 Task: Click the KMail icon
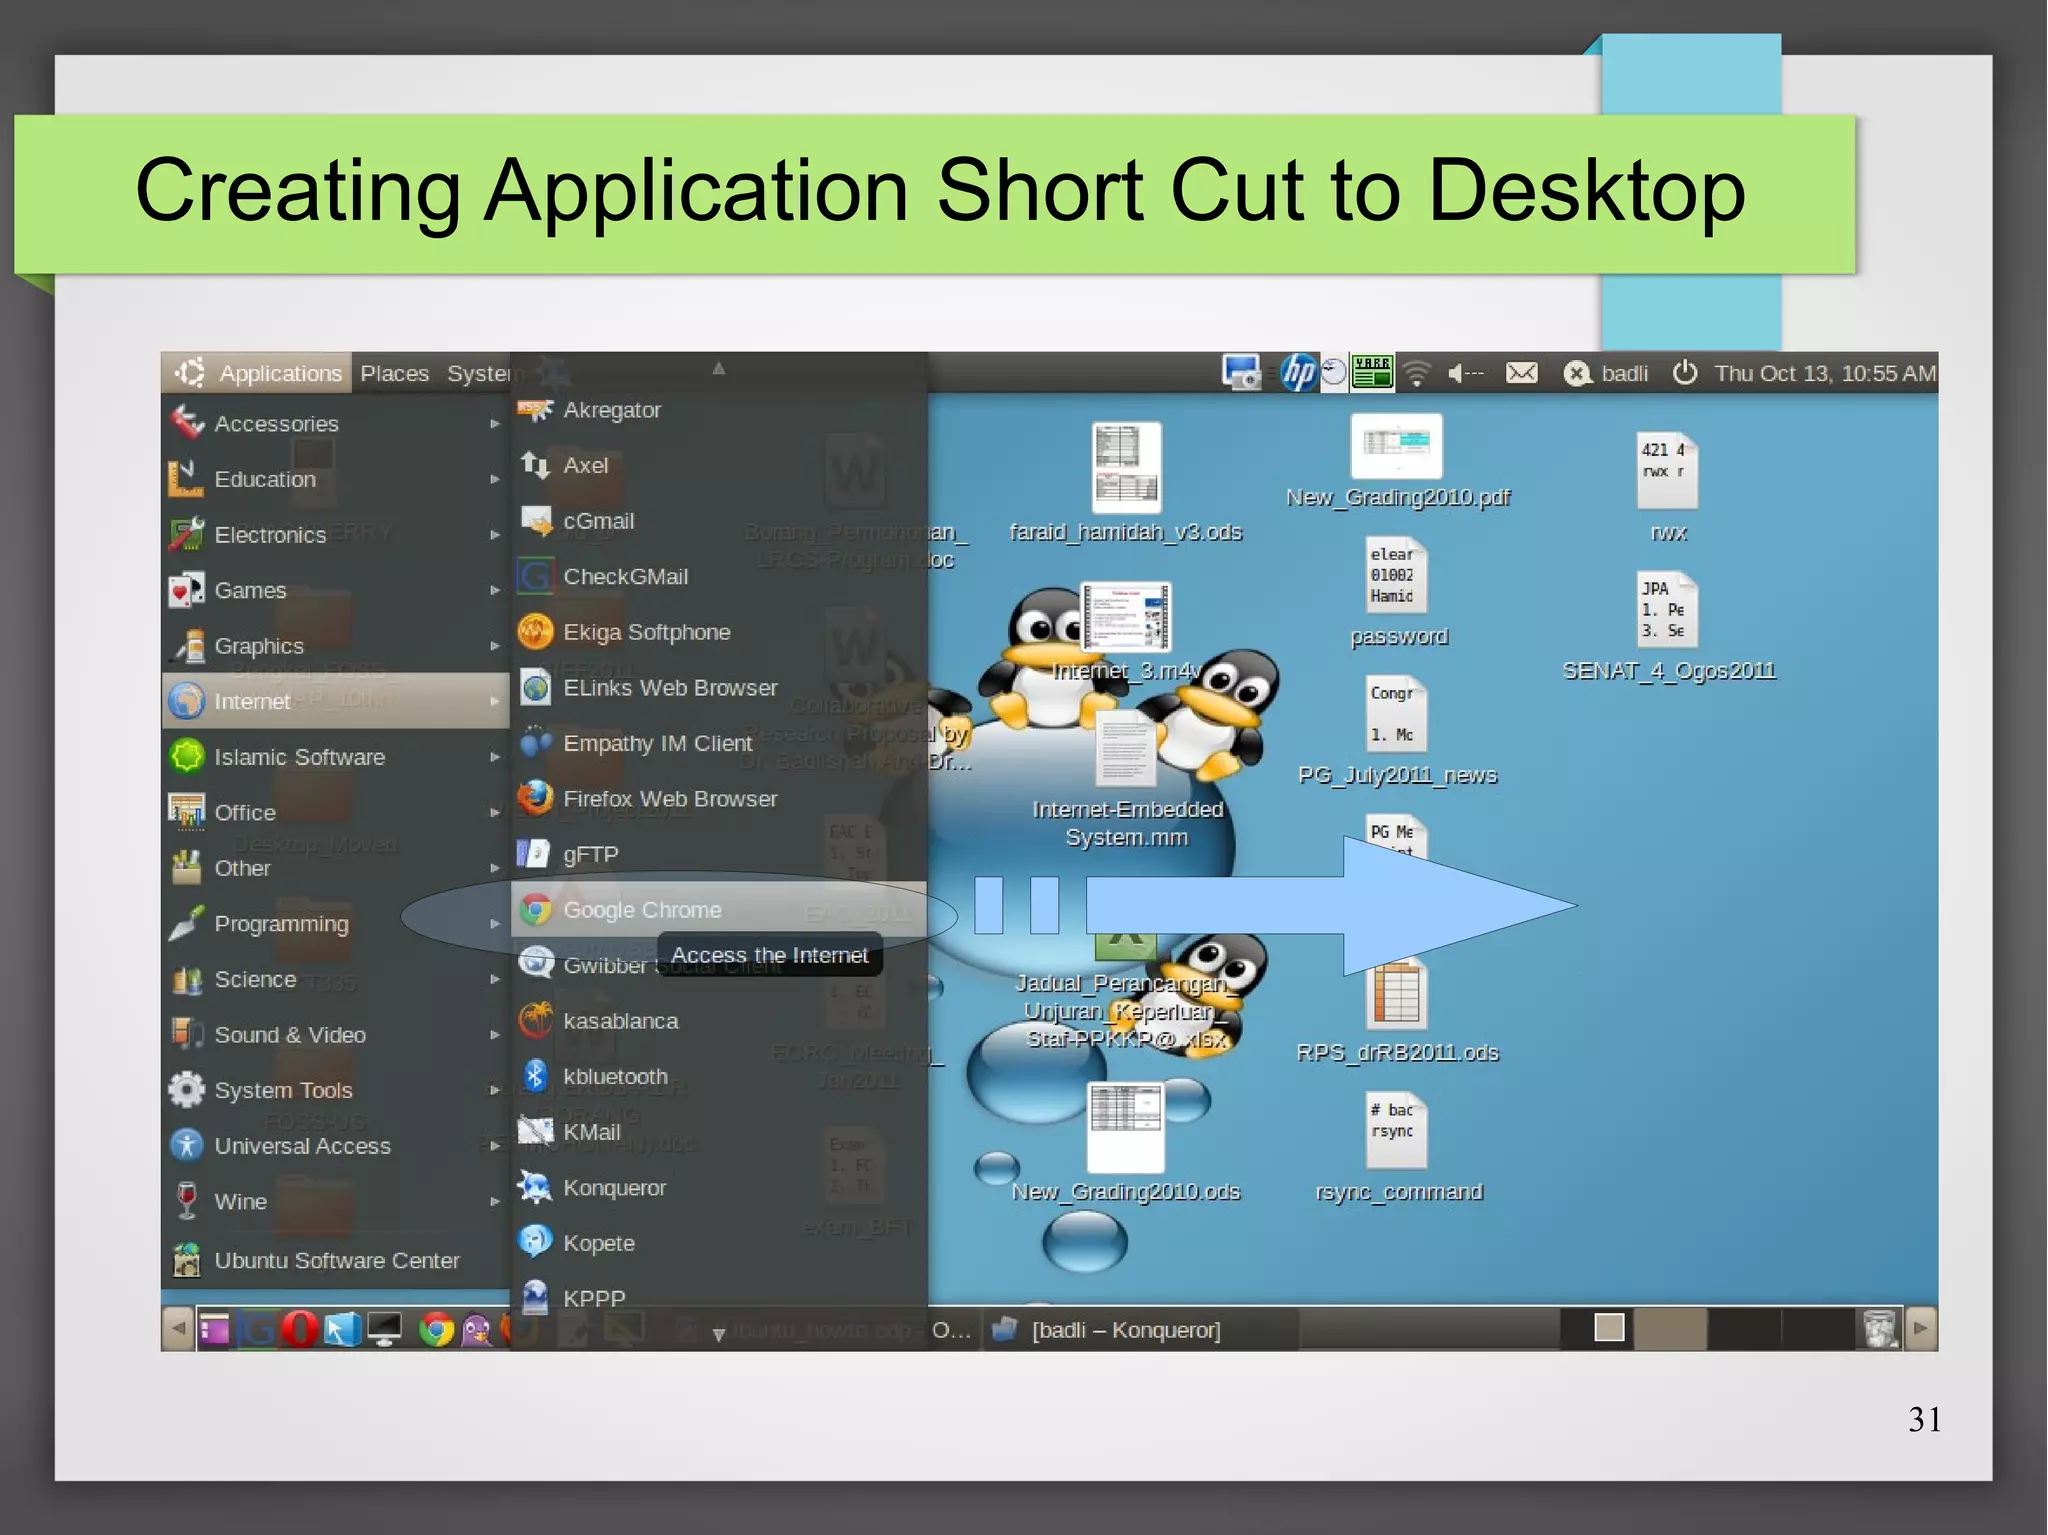pyautogui.click(x=535, y=1132)
